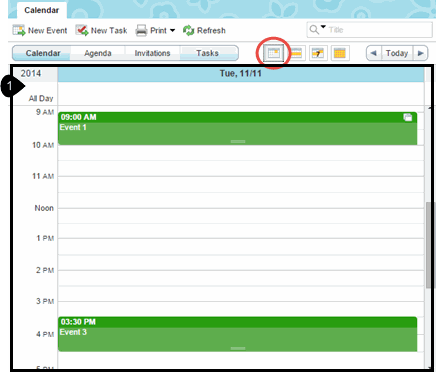The width and height of the screenshot is (436, 372).
Task: Jump to Today
Action: pos(397,53)
